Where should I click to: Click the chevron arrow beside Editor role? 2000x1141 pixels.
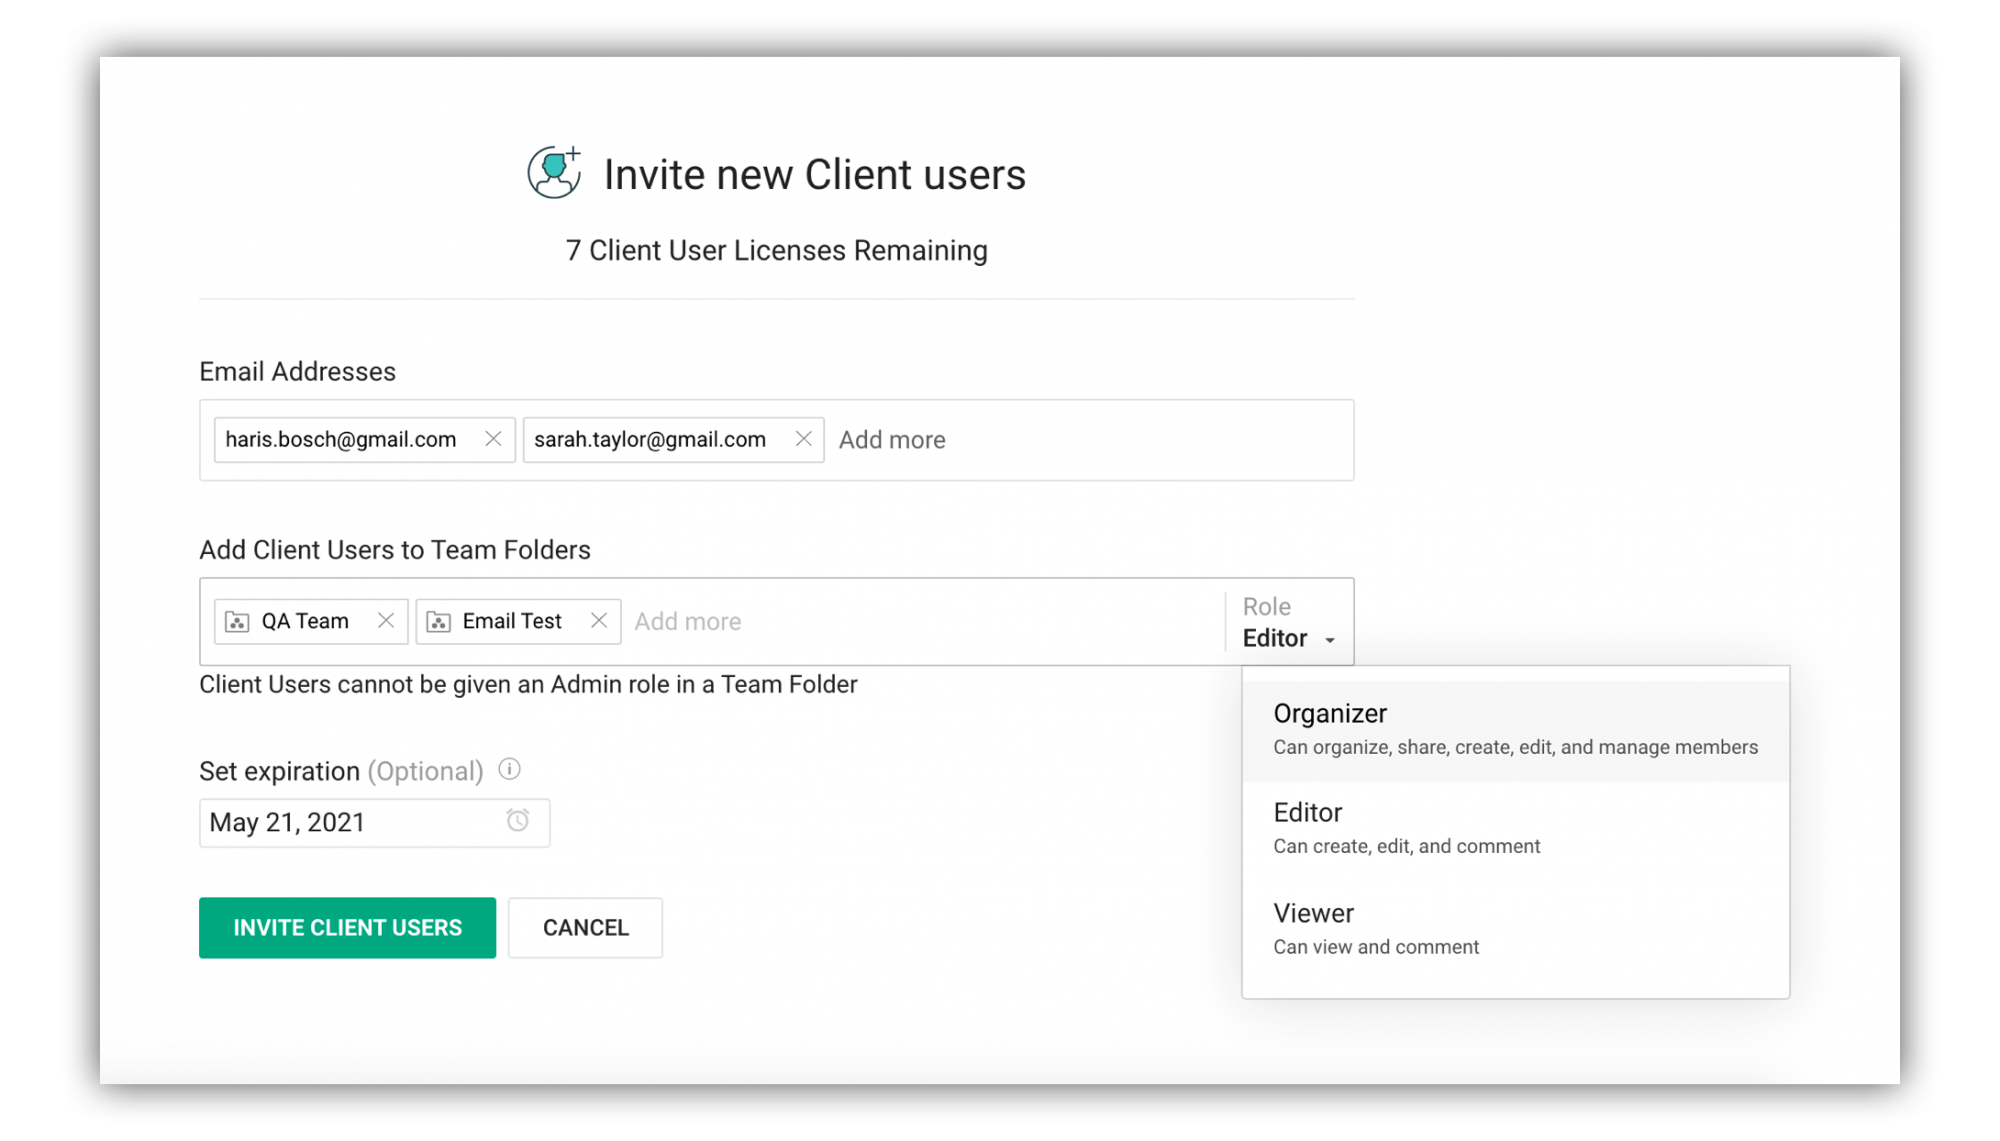click(1330, 639)
